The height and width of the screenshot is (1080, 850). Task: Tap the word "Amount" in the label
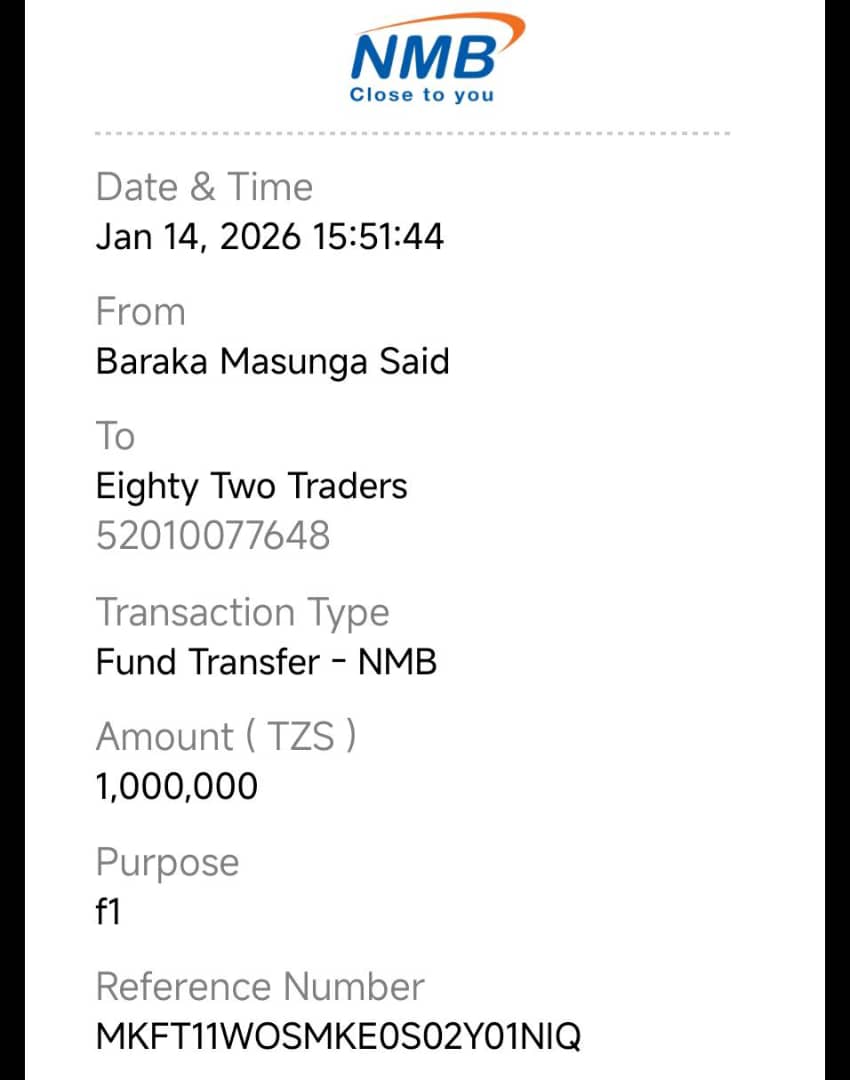(x=165, y=737)
